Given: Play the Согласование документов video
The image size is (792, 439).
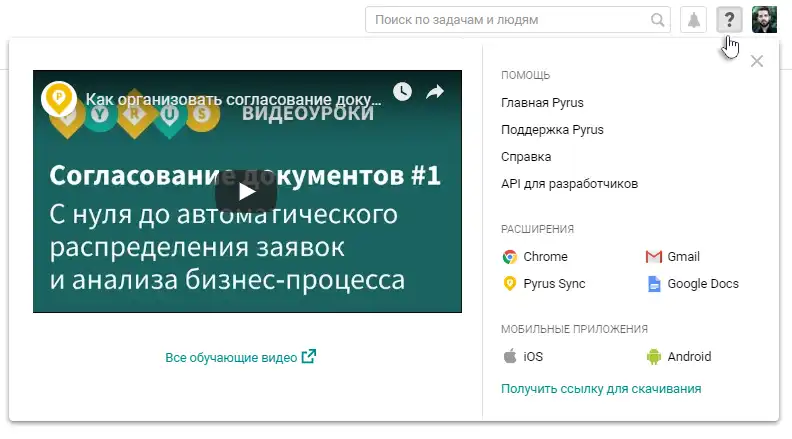Looking at the screenshot, I should pyautogui.click(x=246, y=191).
